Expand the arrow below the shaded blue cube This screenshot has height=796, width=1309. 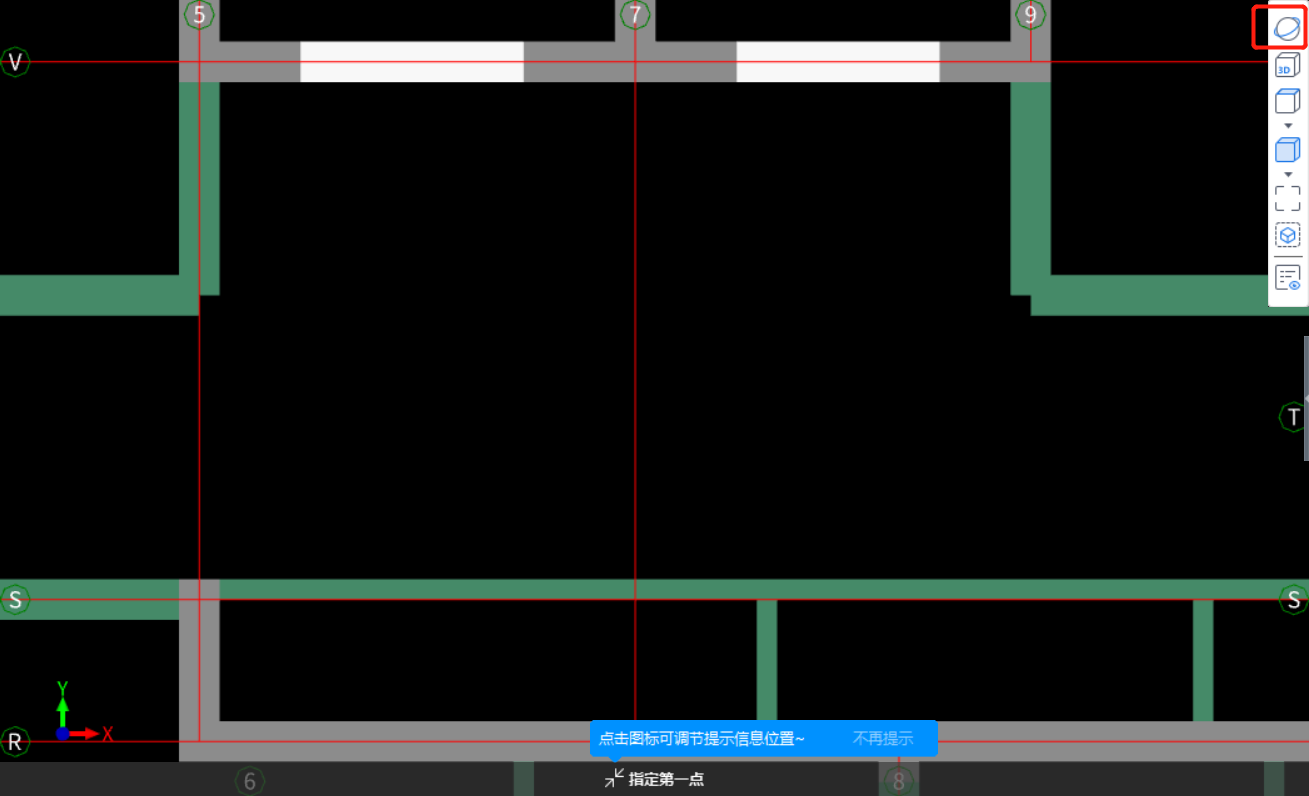(x=1288, y=174)
